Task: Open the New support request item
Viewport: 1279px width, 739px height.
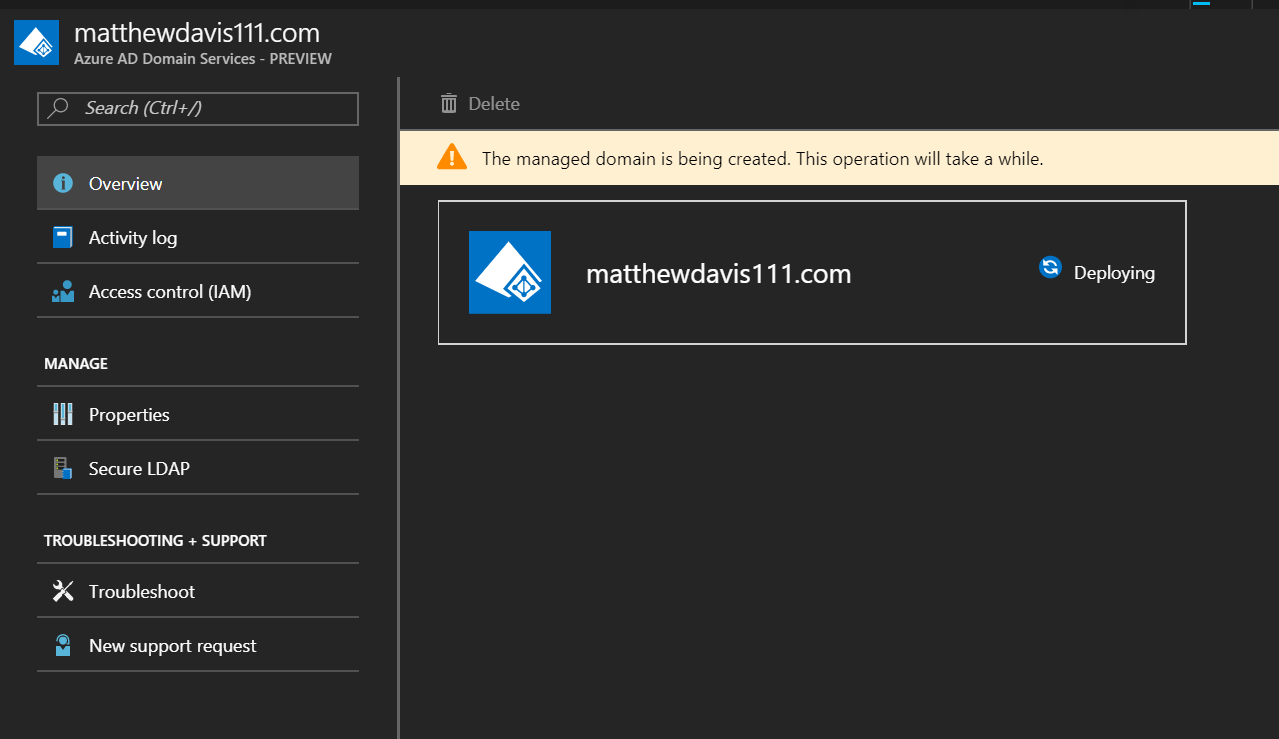Action: tap(198, 645)
